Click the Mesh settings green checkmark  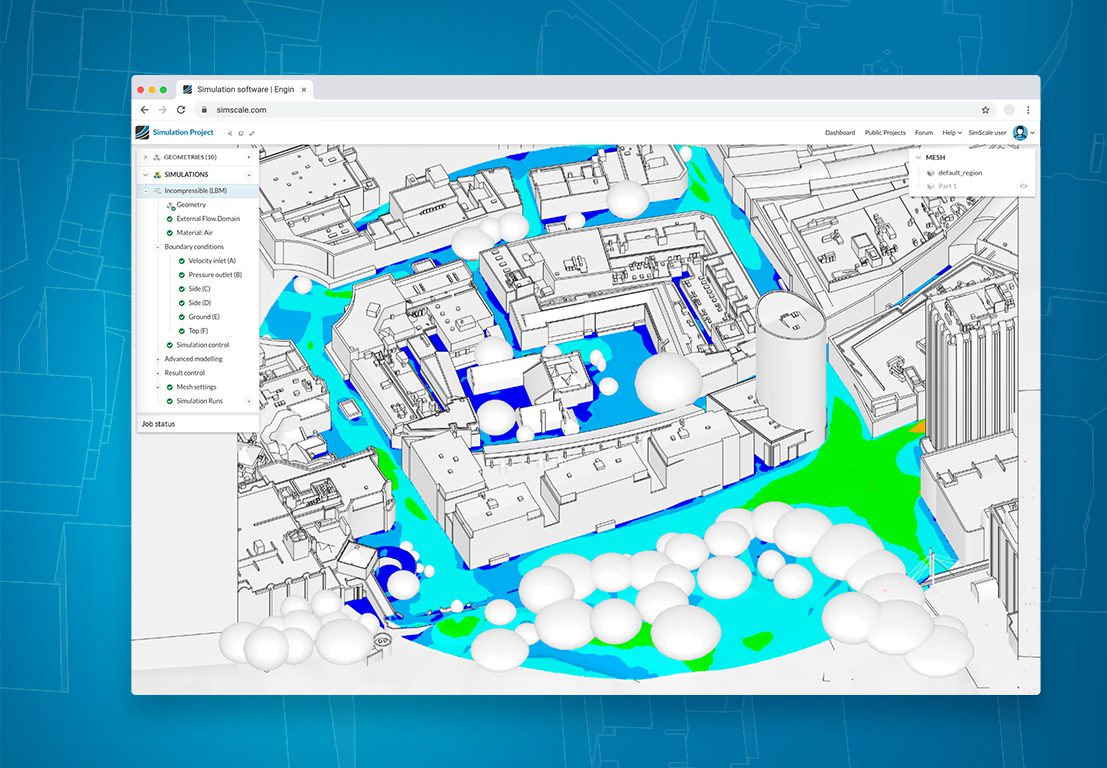click(169, 387)
